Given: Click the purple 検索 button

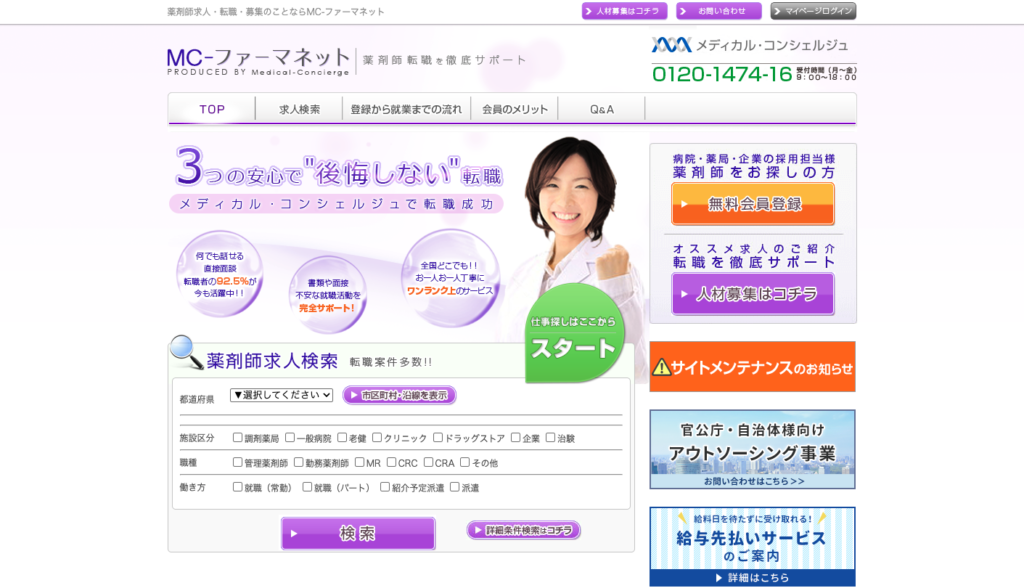Looking at the screenshot, I should pyautogui.click(x=358, y=534).
